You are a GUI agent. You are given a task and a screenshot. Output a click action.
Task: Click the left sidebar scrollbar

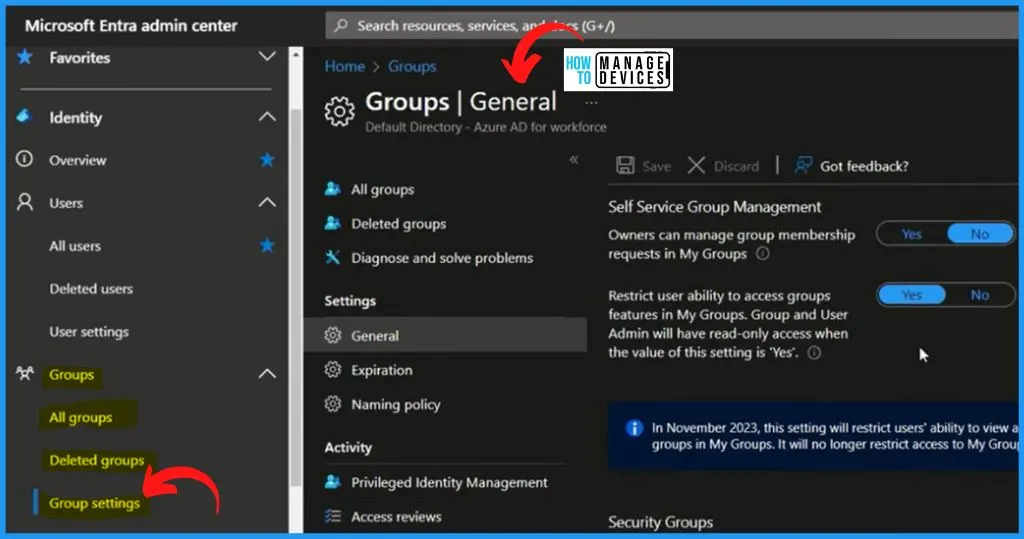[296, 297]
